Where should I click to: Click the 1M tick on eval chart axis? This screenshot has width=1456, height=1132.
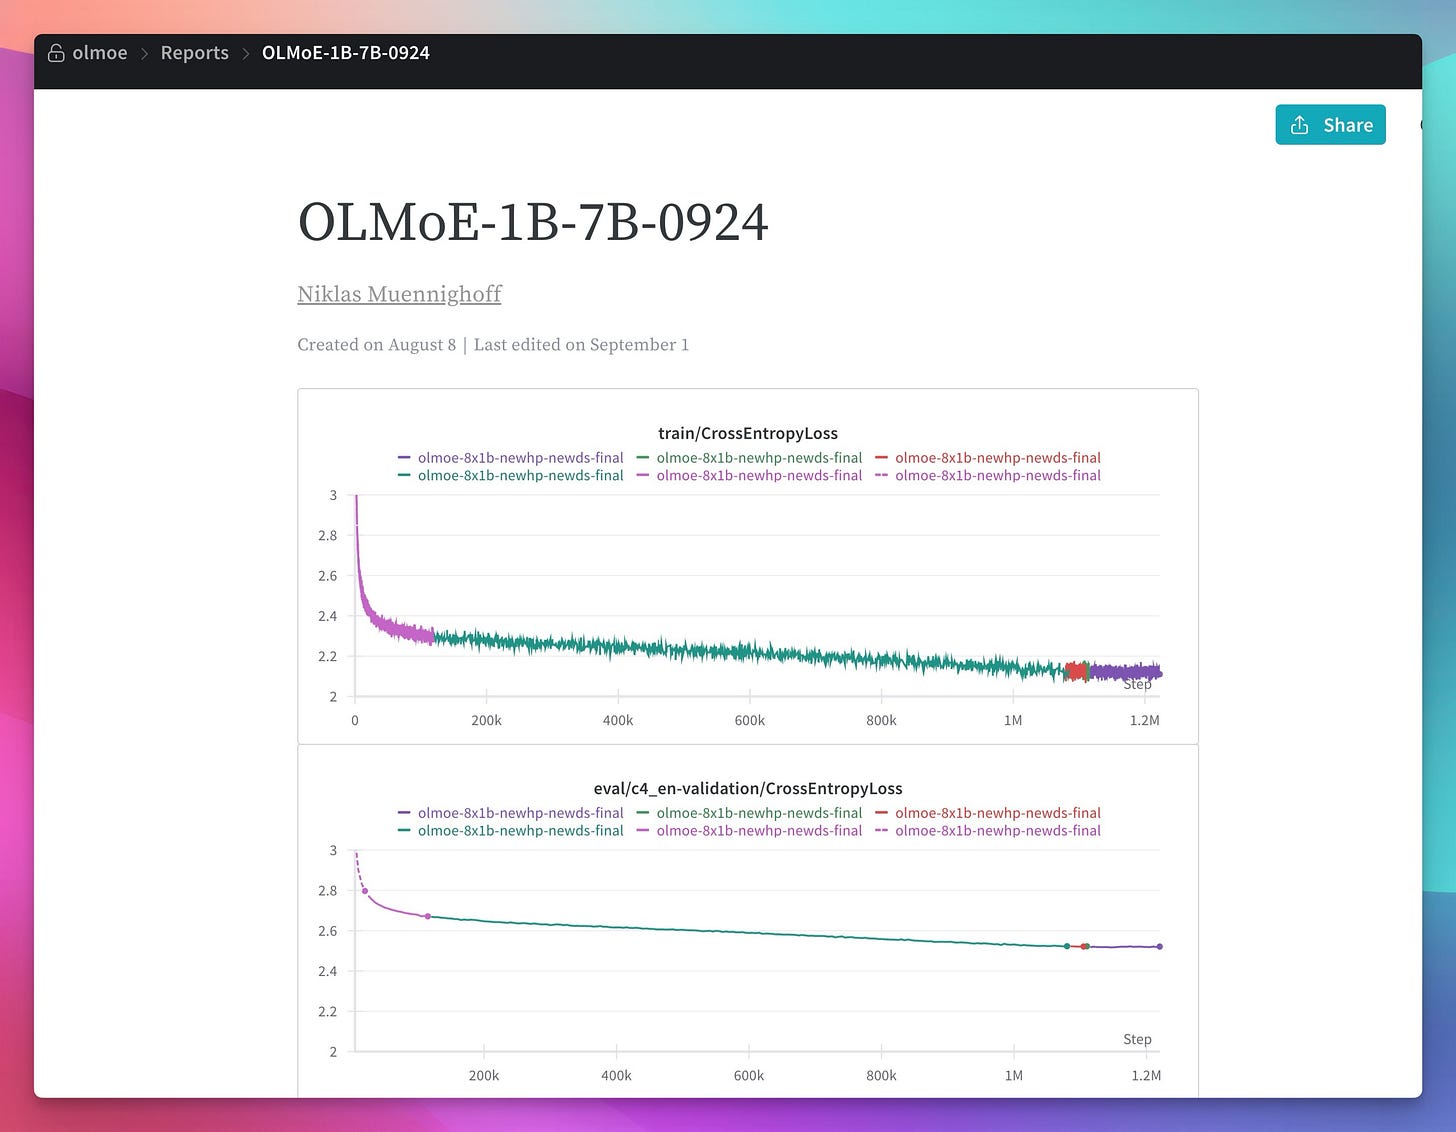[1014, 1075]
